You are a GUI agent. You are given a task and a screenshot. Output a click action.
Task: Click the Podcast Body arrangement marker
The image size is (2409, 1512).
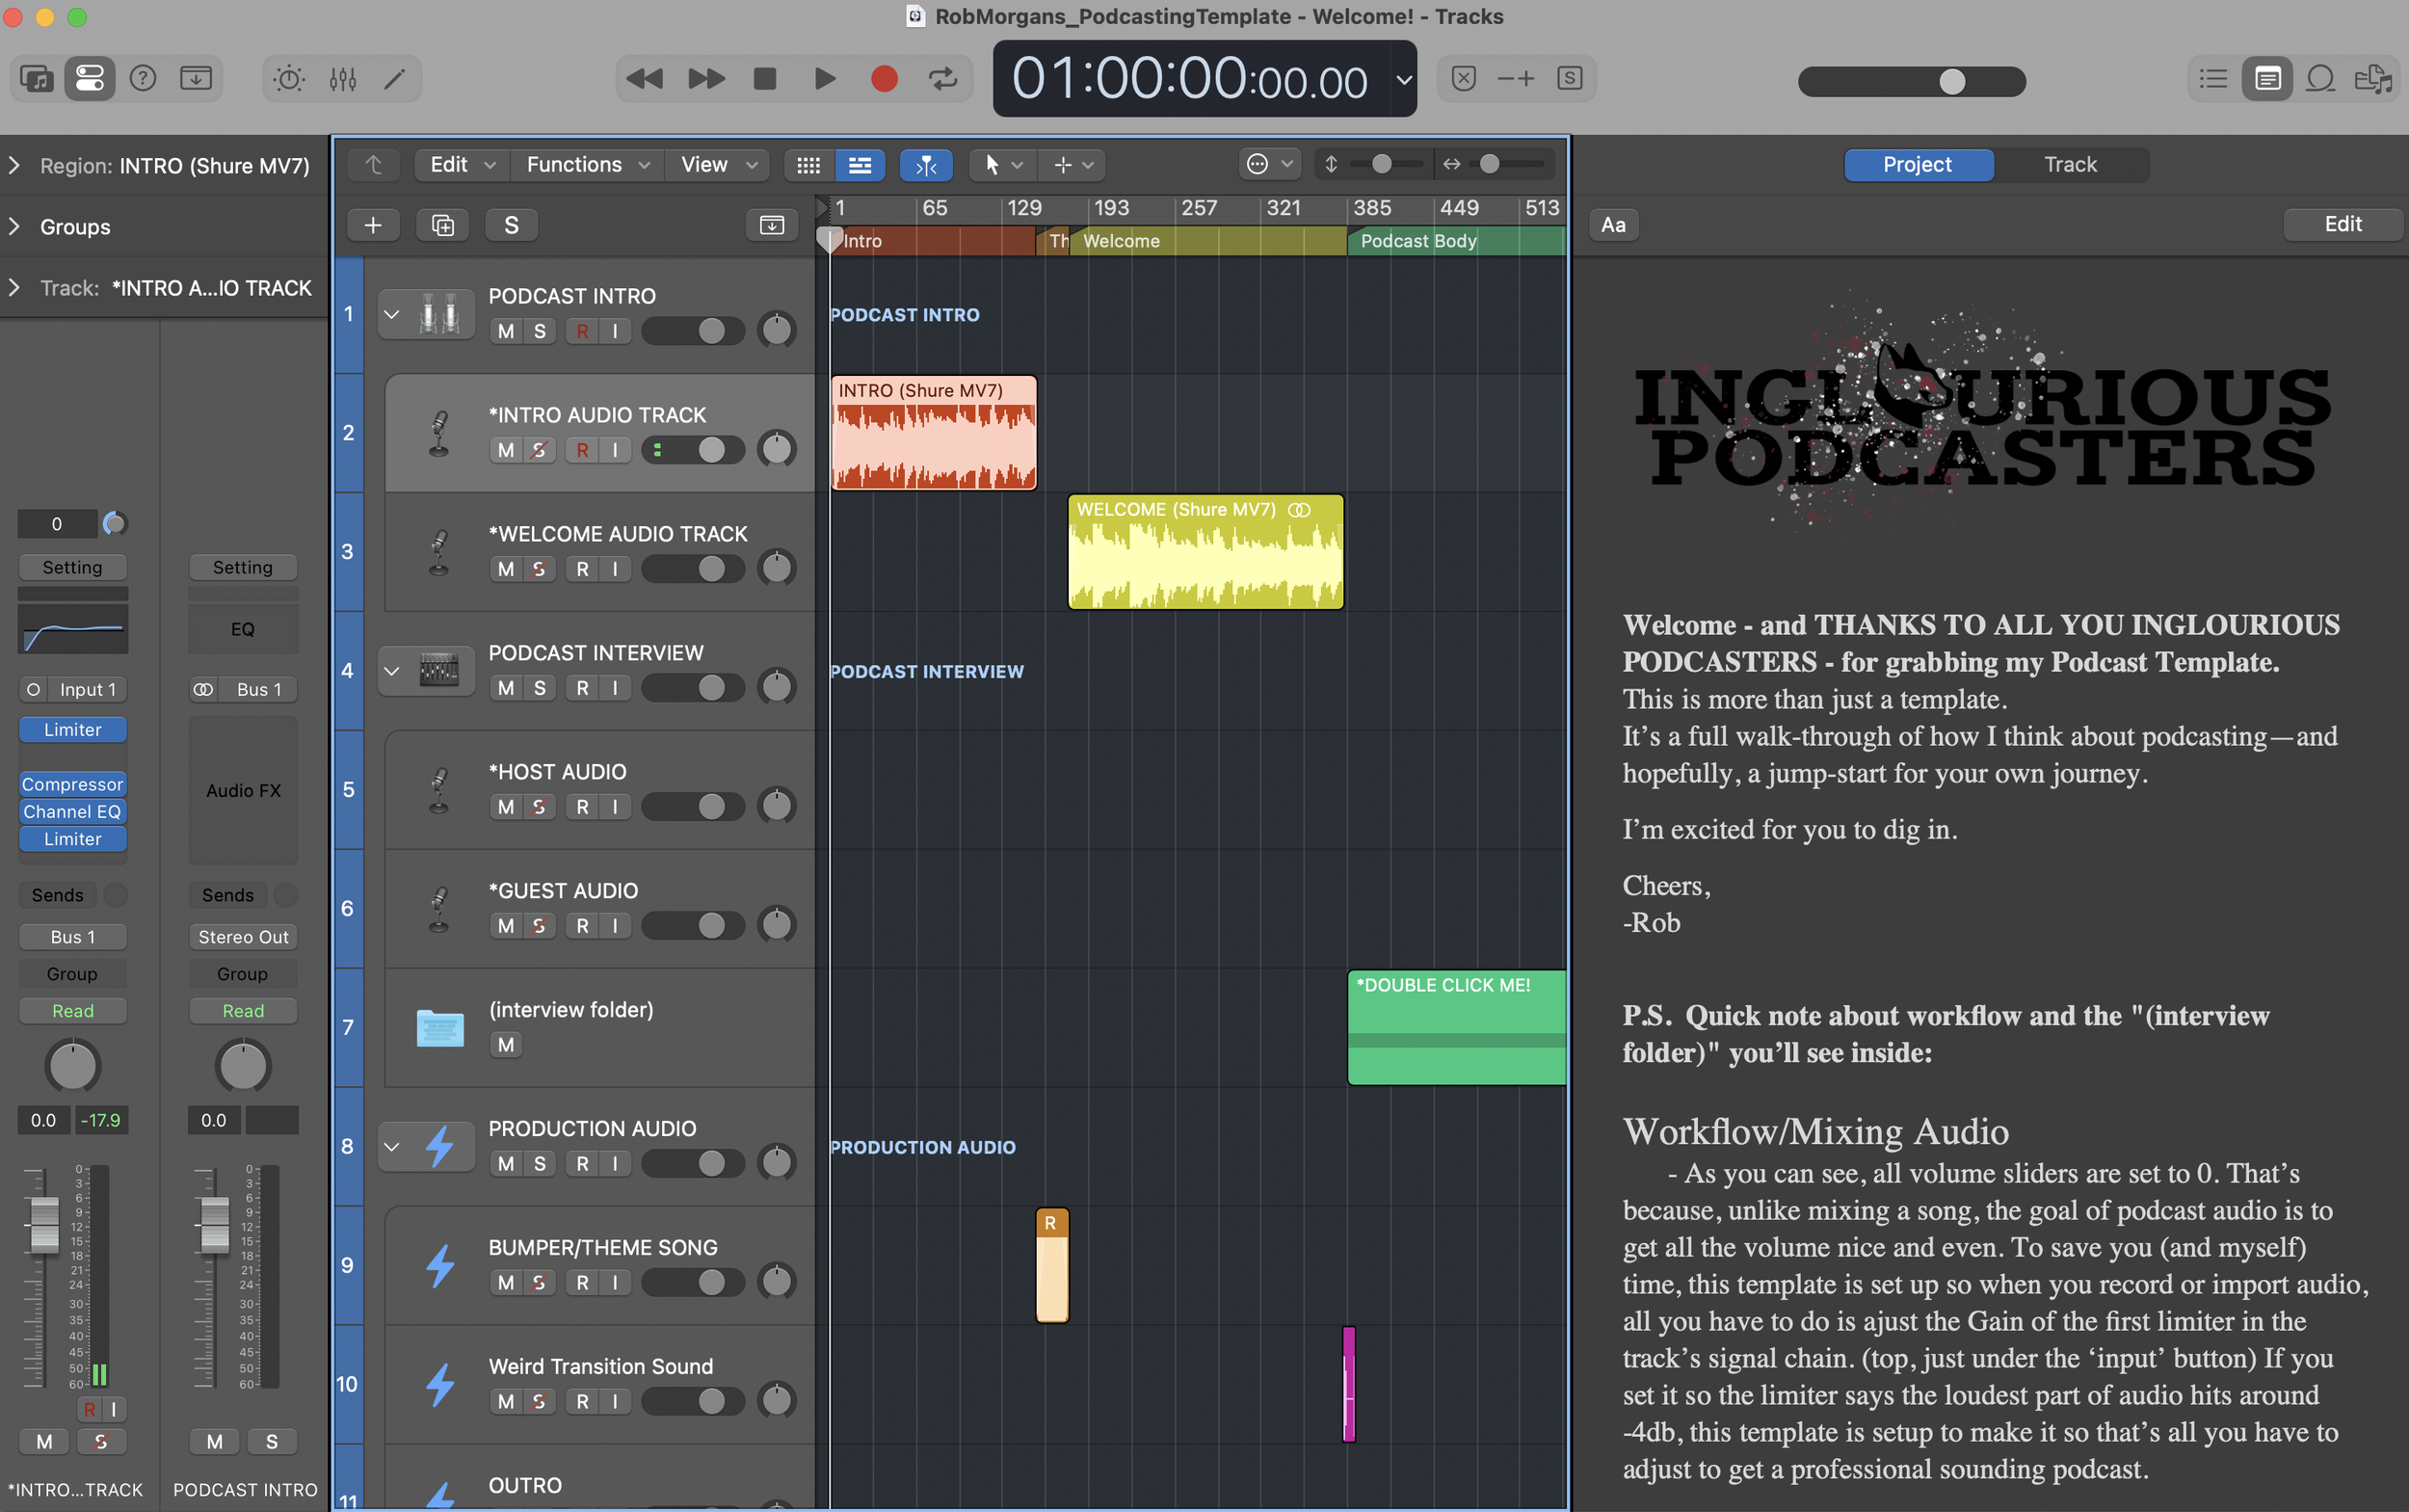[1456, 241]
